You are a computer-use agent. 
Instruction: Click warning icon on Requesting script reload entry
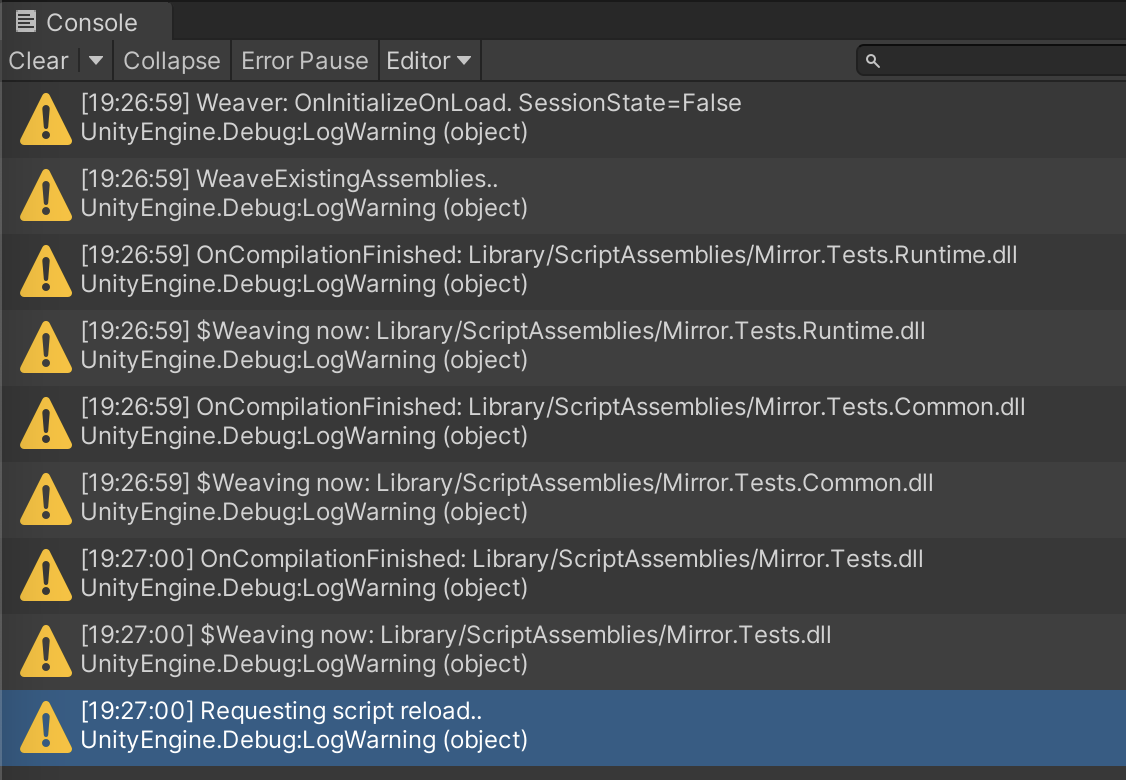(x=44, y=725)
